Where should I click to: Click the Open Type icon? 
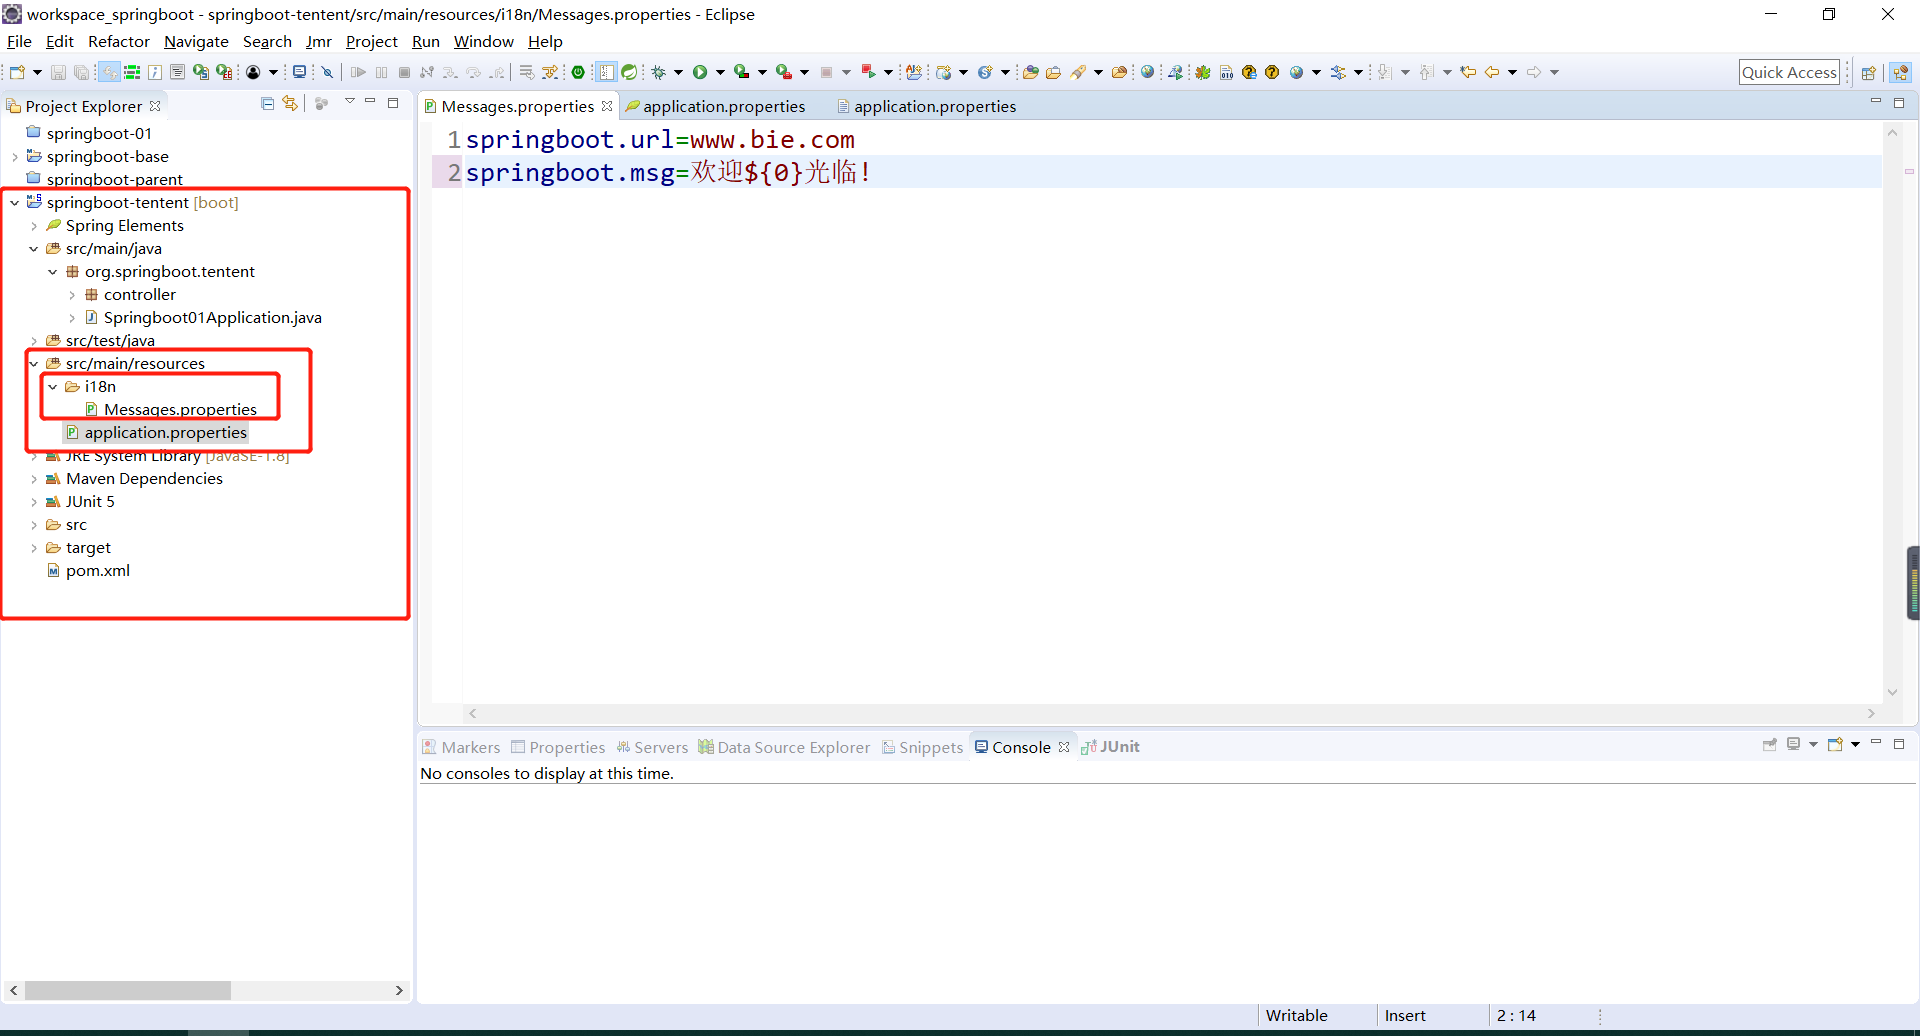[x=1030, y=72]
